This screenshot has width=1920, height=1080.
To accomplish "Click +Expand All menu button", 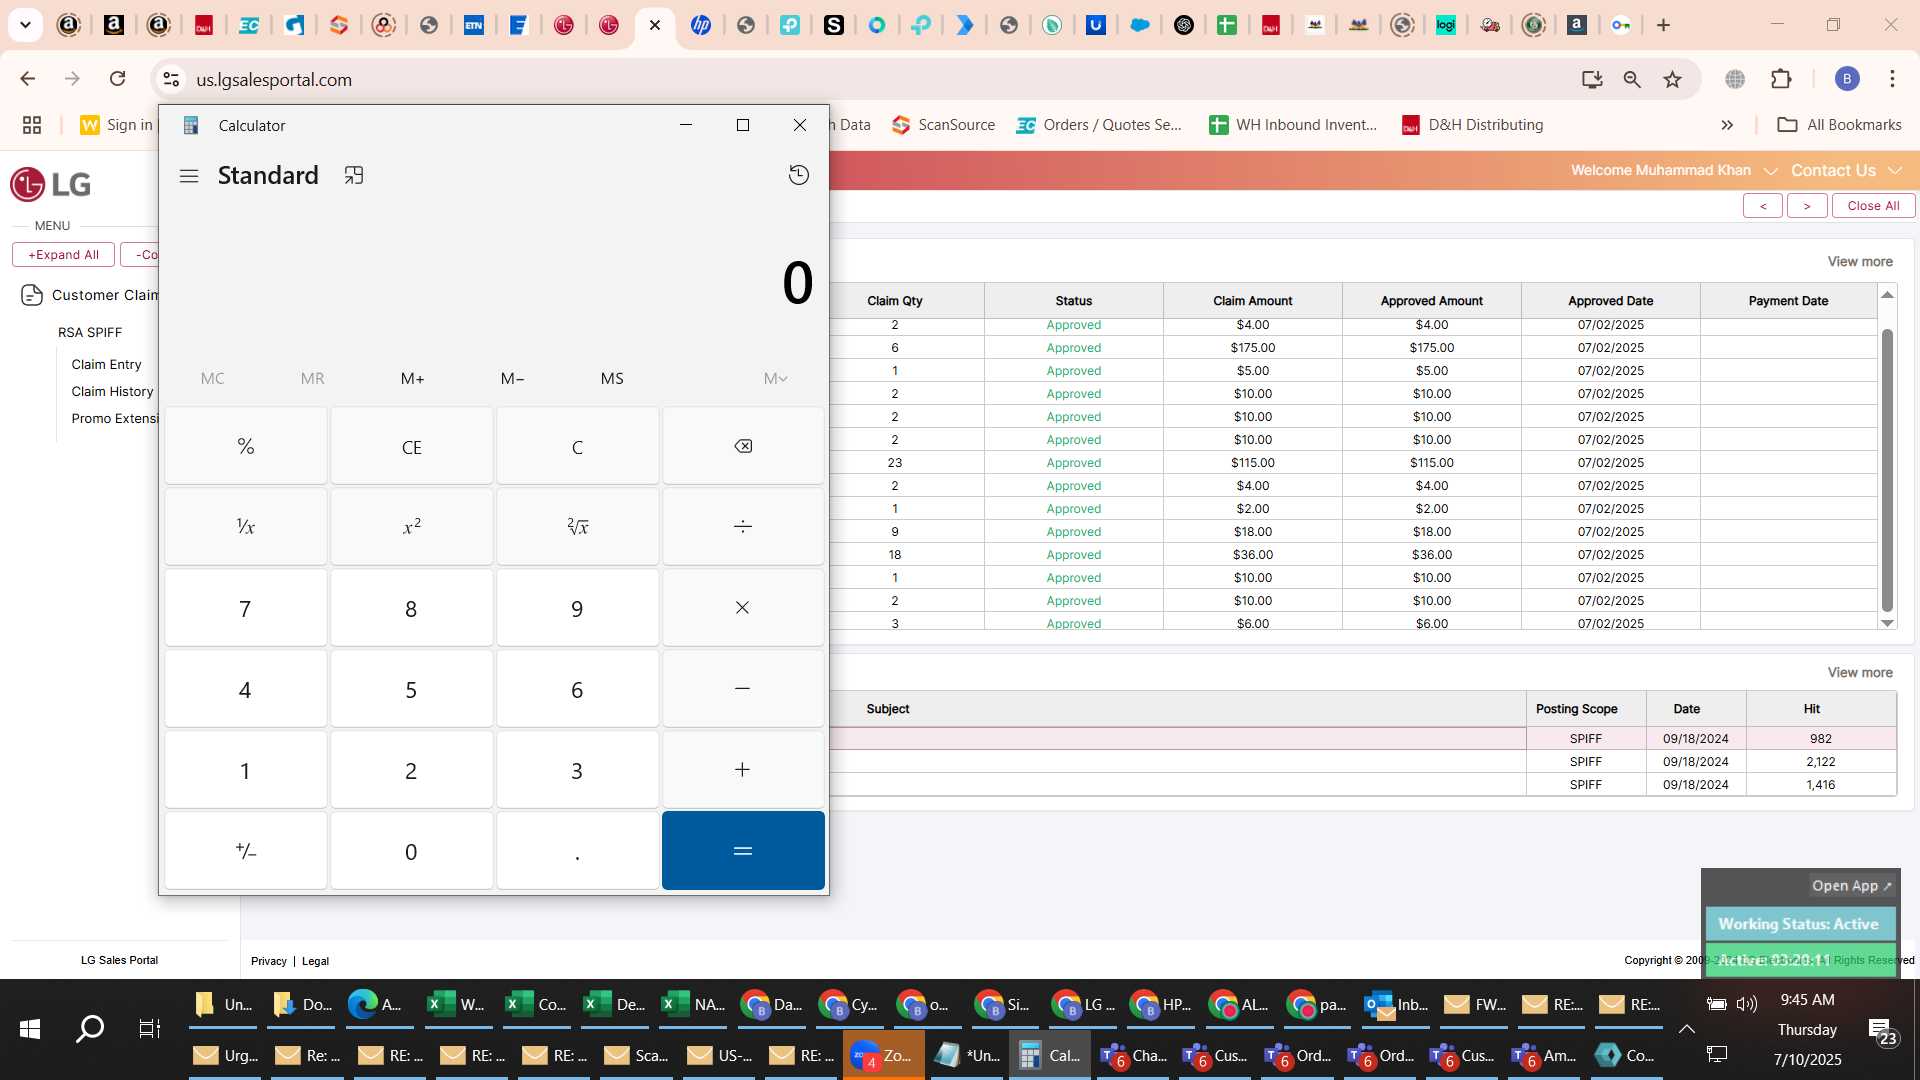I will tap(63, 255).
